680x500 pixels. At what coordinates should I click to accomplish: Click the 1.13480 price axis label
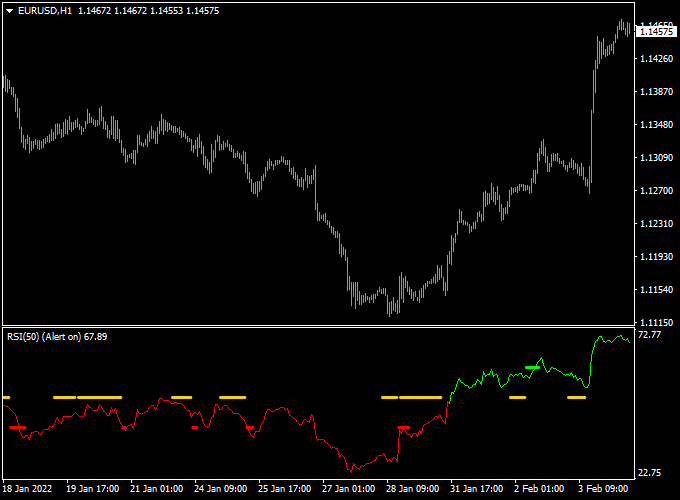click(657, 125)
